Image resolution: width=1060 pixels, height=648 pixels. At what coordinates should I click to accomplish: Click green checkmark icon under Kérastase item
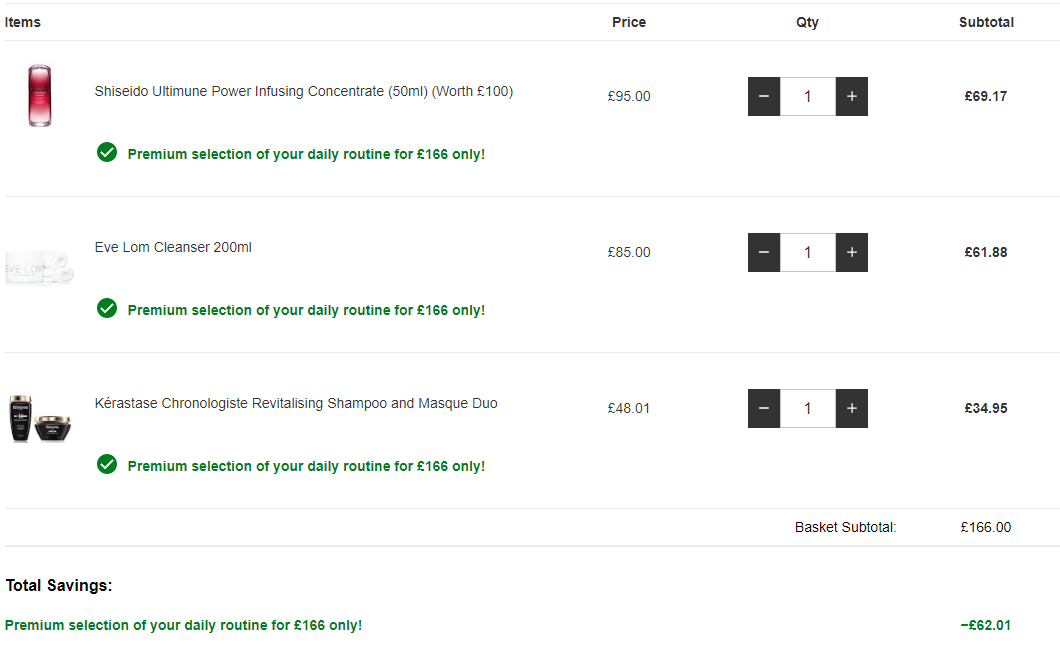click(107, 465)
